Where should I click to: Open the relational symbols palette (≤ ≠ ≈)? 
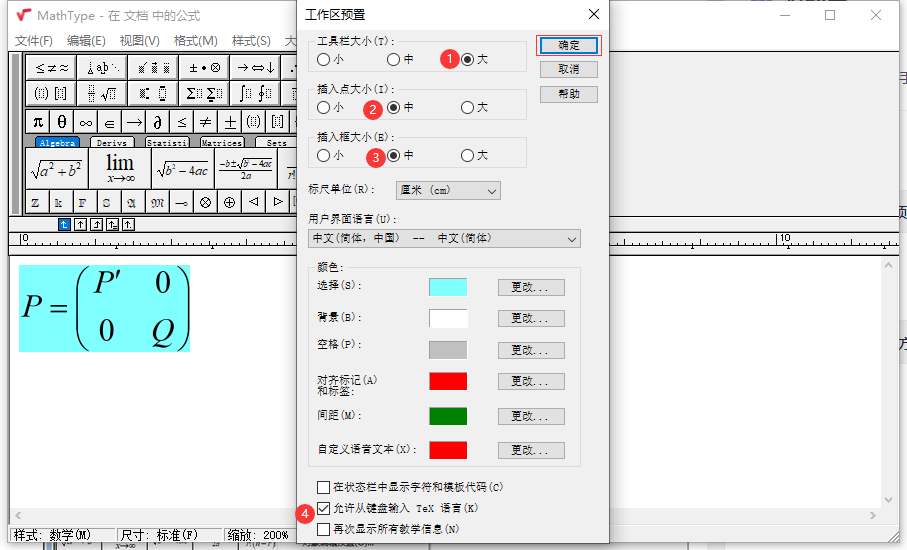click(51, 68)
